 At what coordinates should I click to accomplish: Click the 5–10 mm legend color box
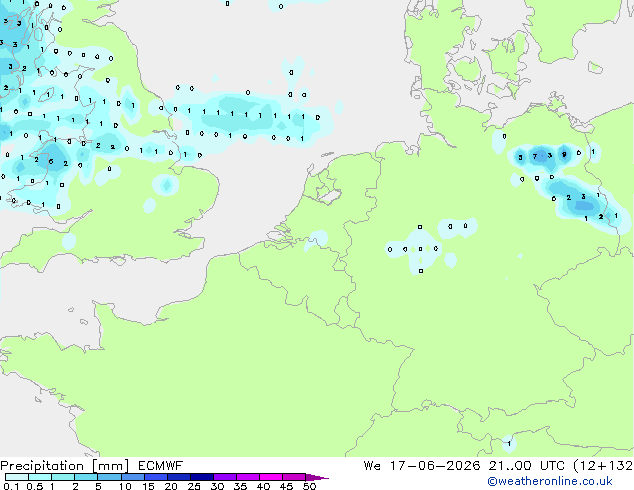(109, 477)
